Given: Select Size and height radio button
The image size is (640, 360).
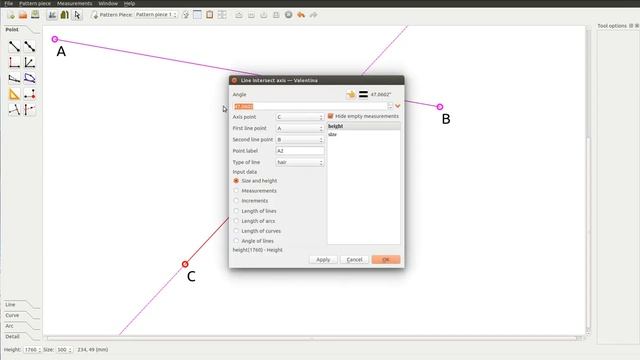Looking at the screenshot, I should pyautogui.click(x=236, y=180).
